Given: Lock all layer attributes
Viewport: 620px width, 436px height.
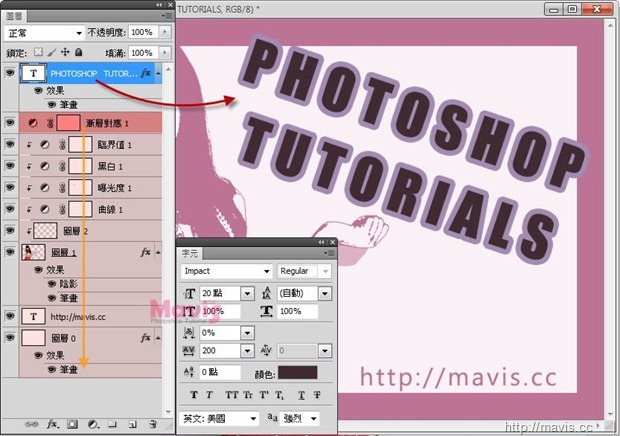Looking at the screenshot, I should pos(79,52).
